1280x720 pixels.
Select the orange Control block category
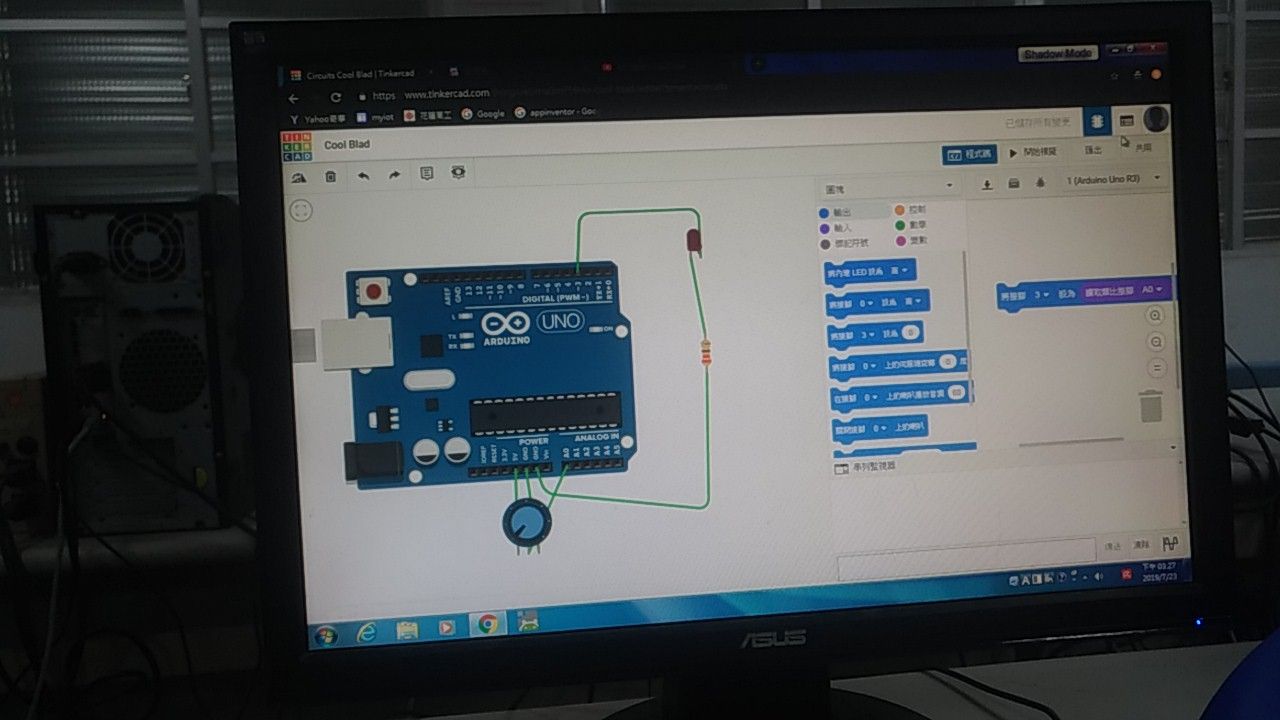(x=911, y=210)
